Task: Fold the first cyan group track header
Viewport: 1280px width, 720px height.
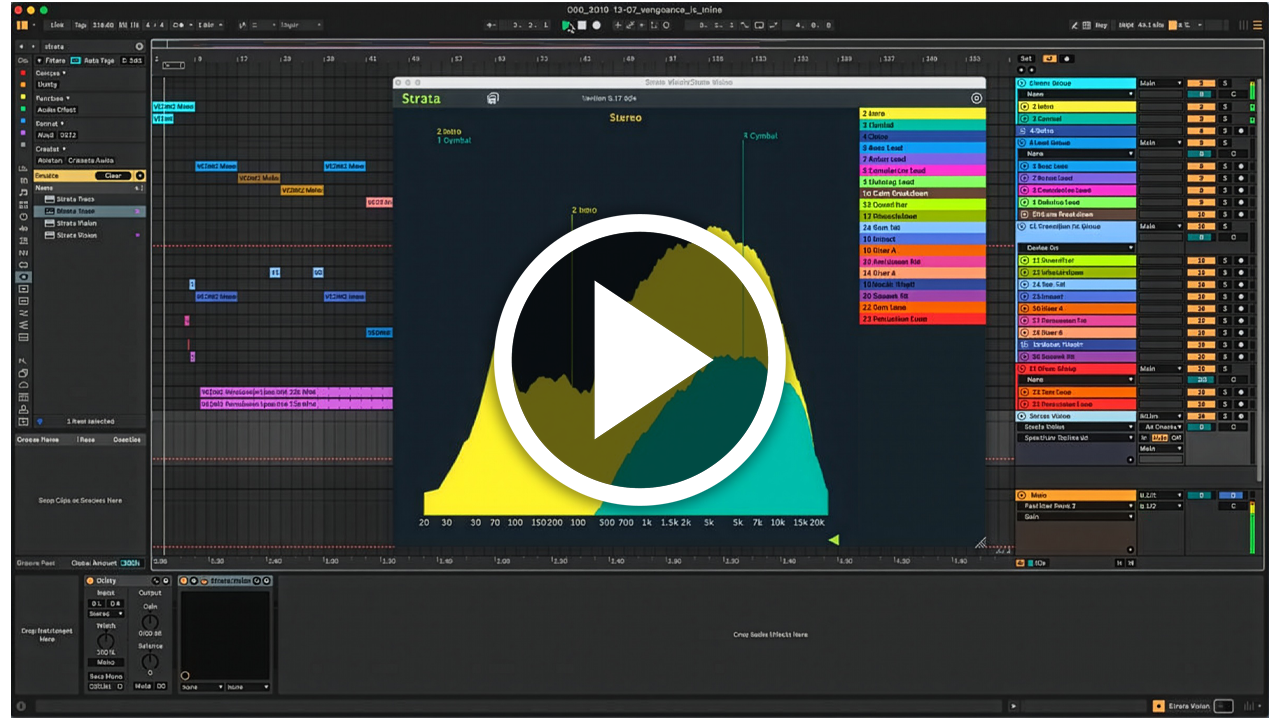Action: [1024, 83]
